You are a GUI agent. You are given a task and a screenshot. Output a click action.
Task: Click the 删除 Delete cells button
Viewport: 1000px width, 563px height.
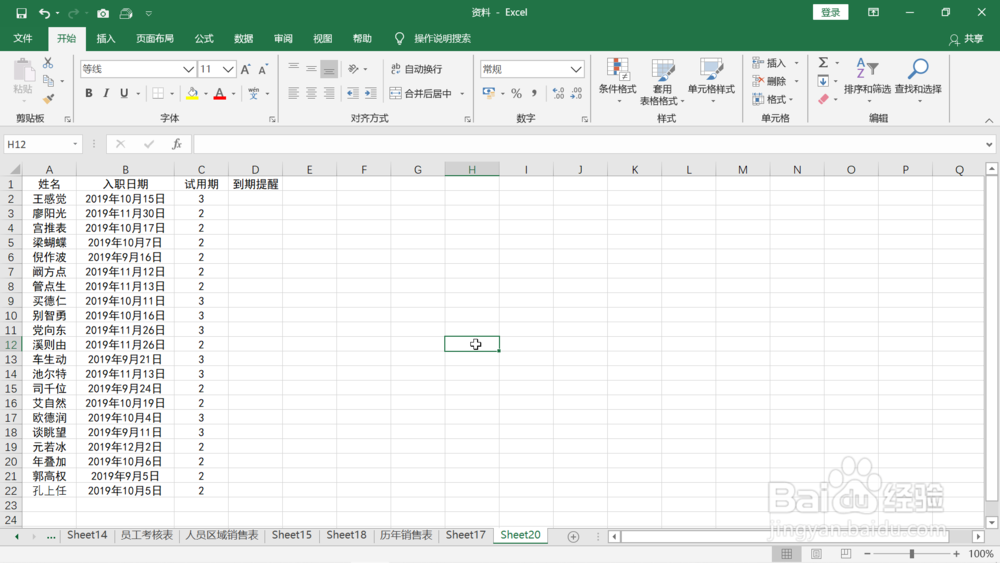click(x=769, y=81)
